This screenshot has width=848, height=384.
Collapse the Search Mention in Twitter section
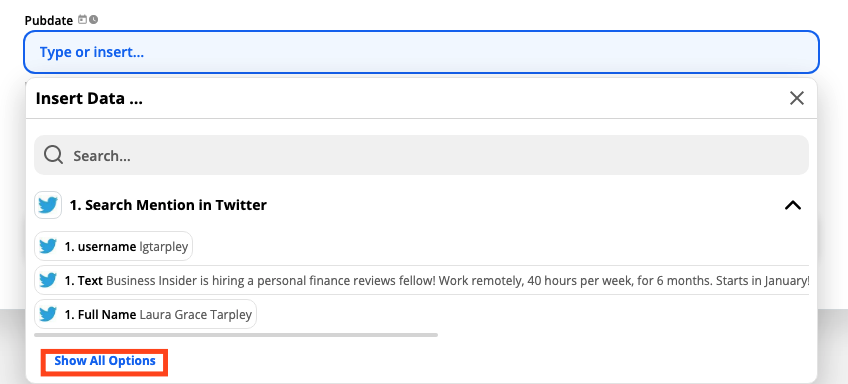tap(792, 205)
